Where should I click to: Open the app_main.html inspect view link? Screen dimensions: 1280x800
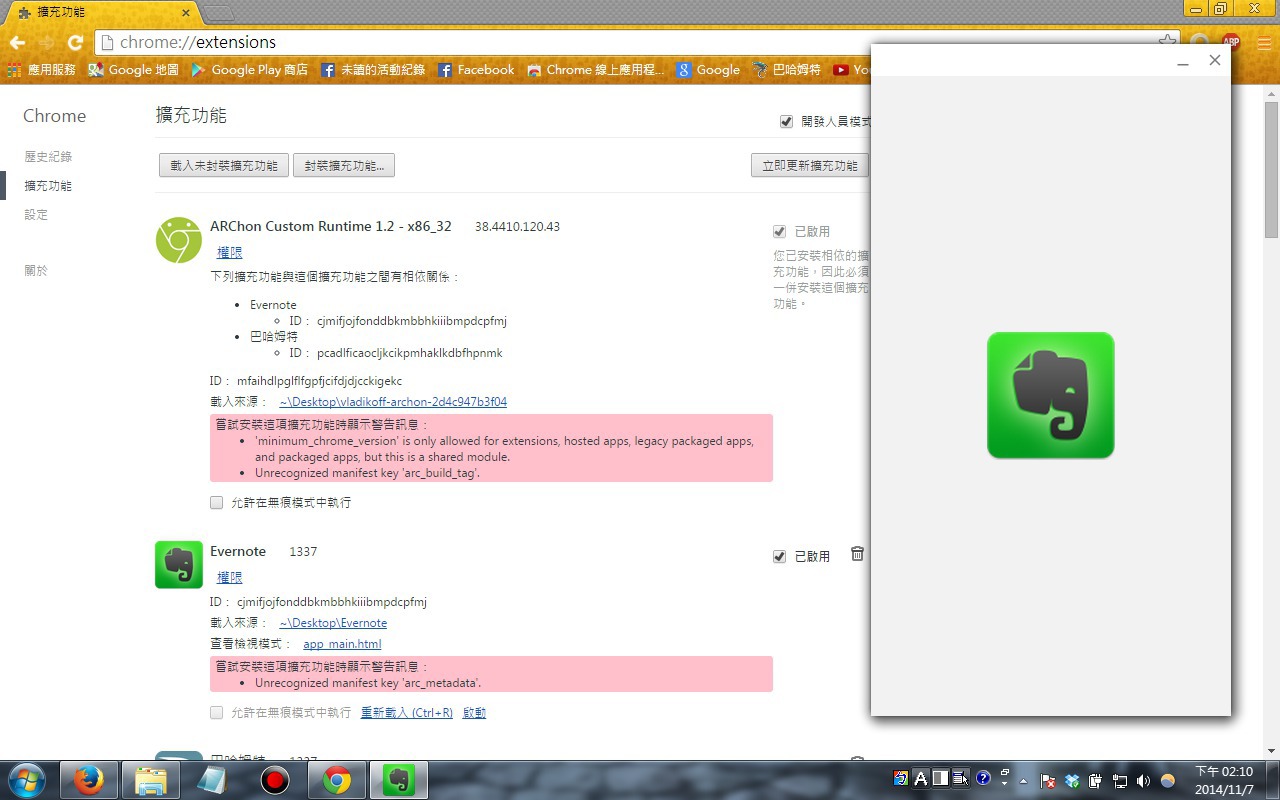(342, 644)
